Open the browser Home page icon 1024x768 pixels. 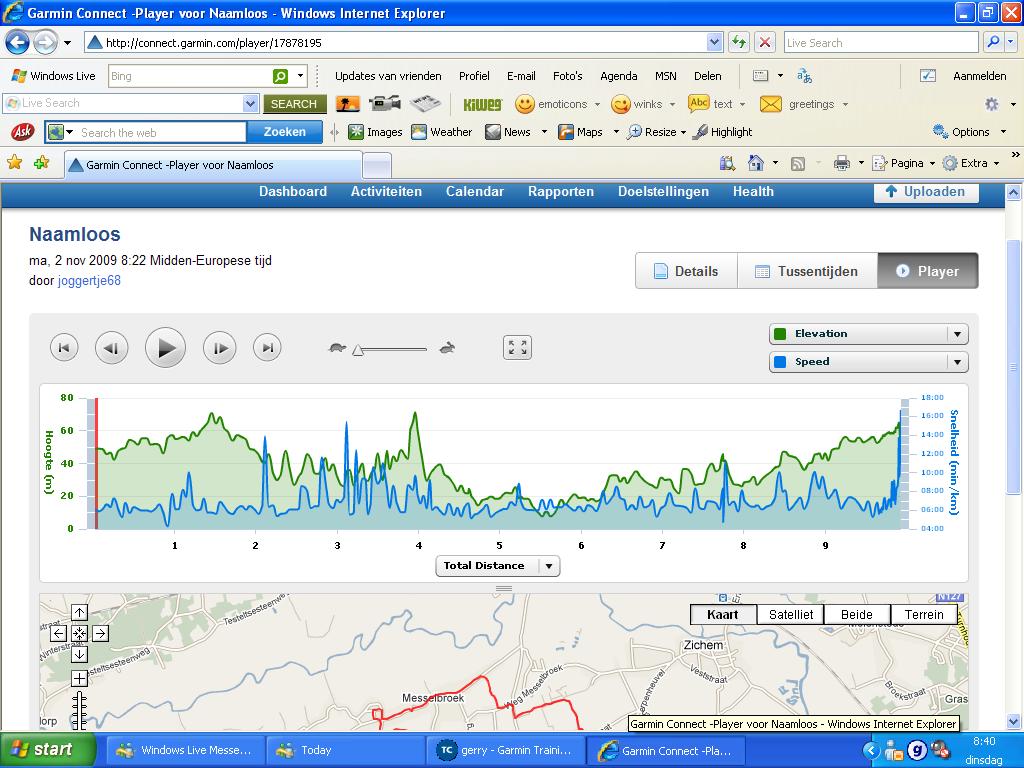coord(756,163)
